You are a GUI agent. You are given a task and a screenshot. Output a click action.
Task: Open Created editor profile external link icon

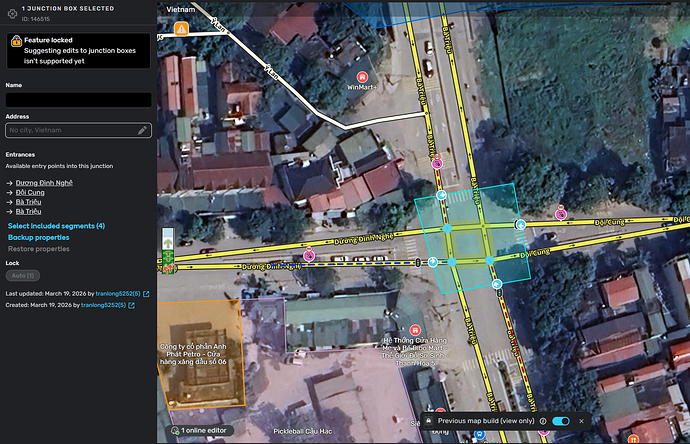tap(131, 305)
